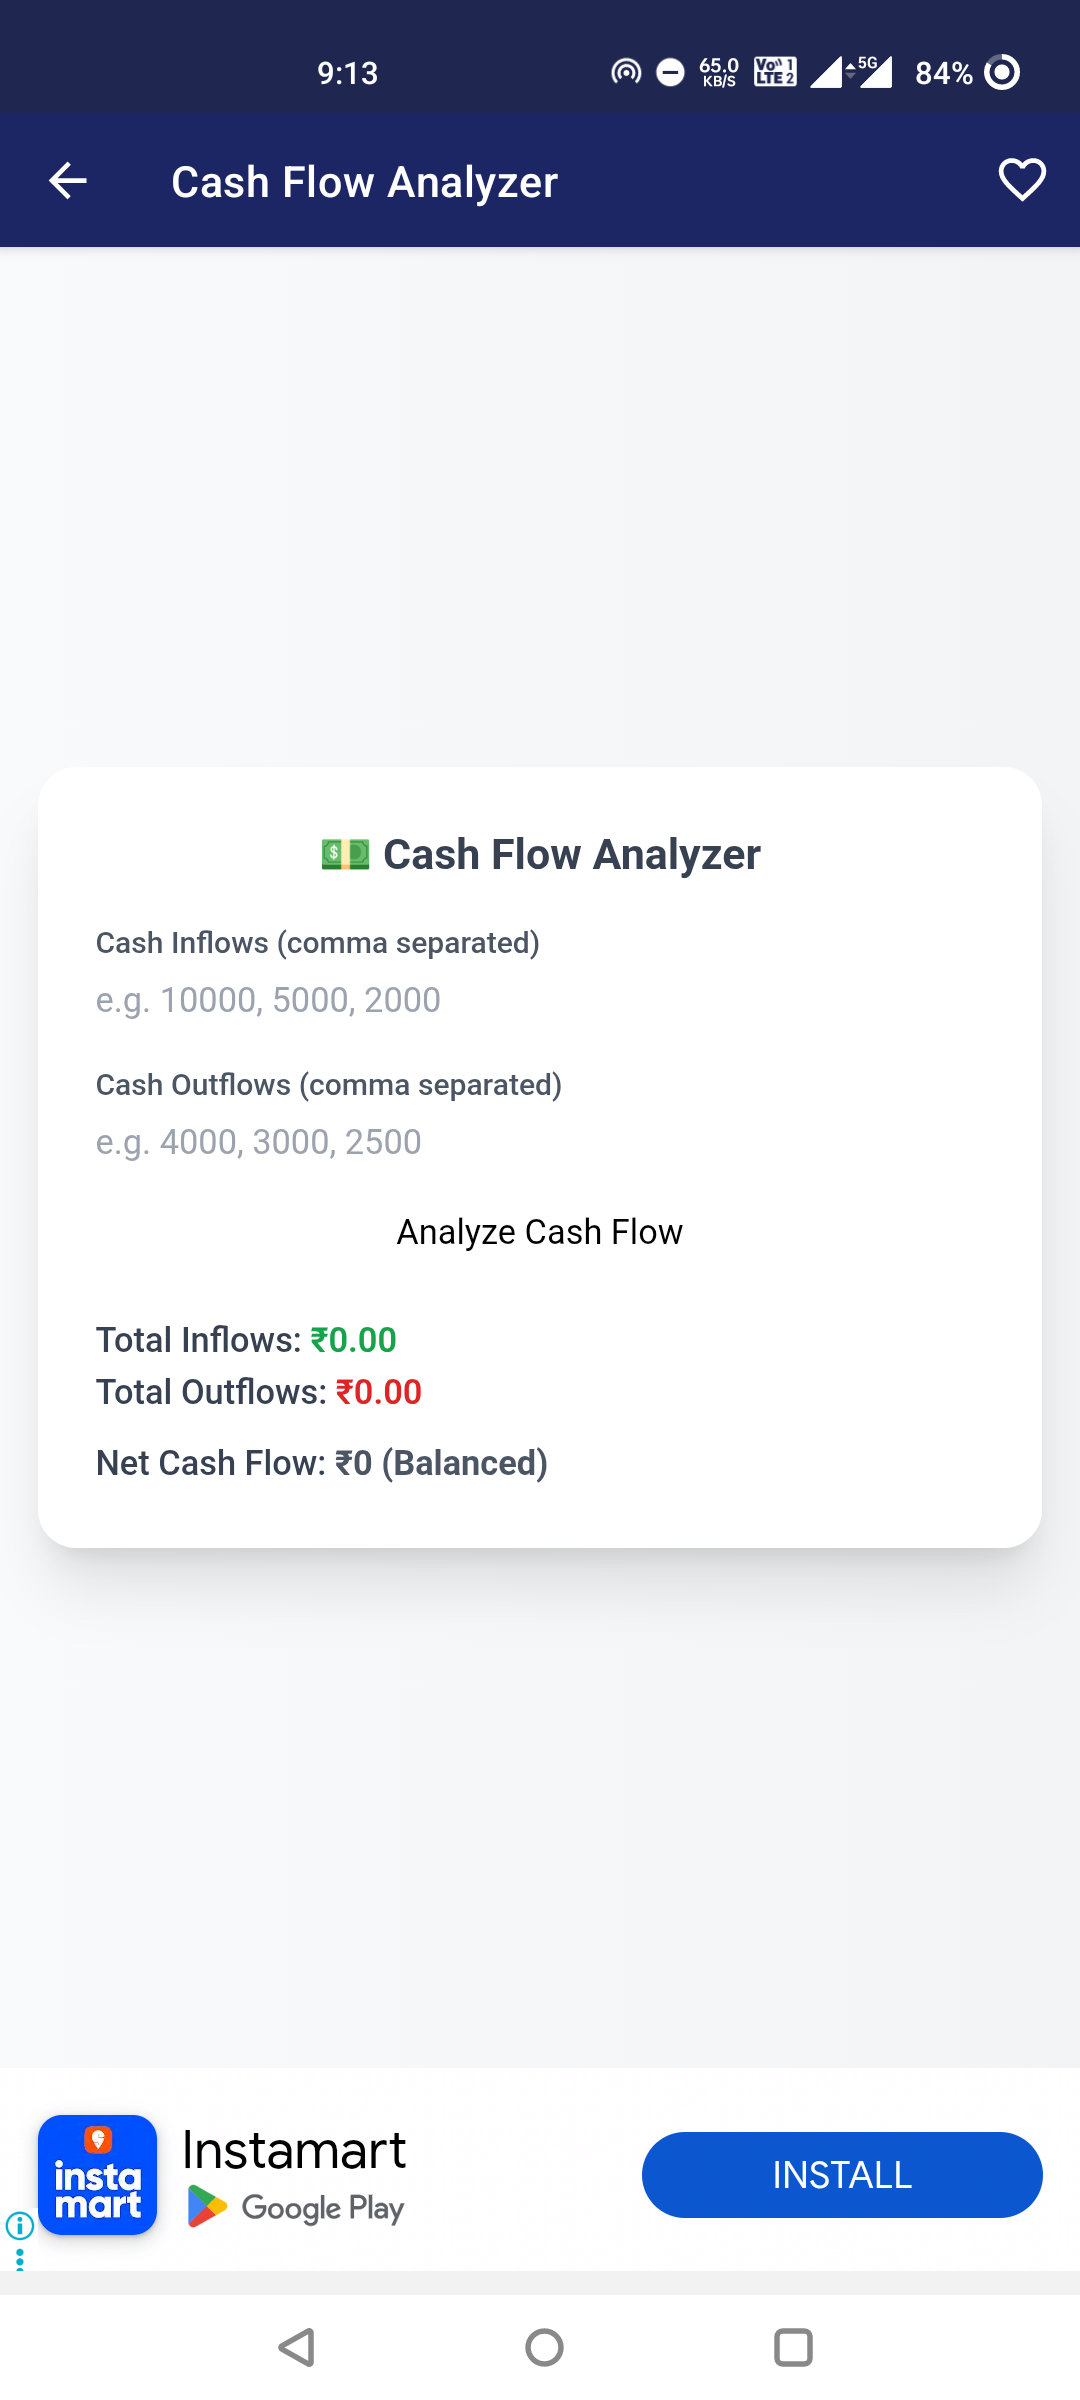This screenshot has height=2400, width=1080.
Task: Tap the money emoji icon in card header
Action: 345,855
